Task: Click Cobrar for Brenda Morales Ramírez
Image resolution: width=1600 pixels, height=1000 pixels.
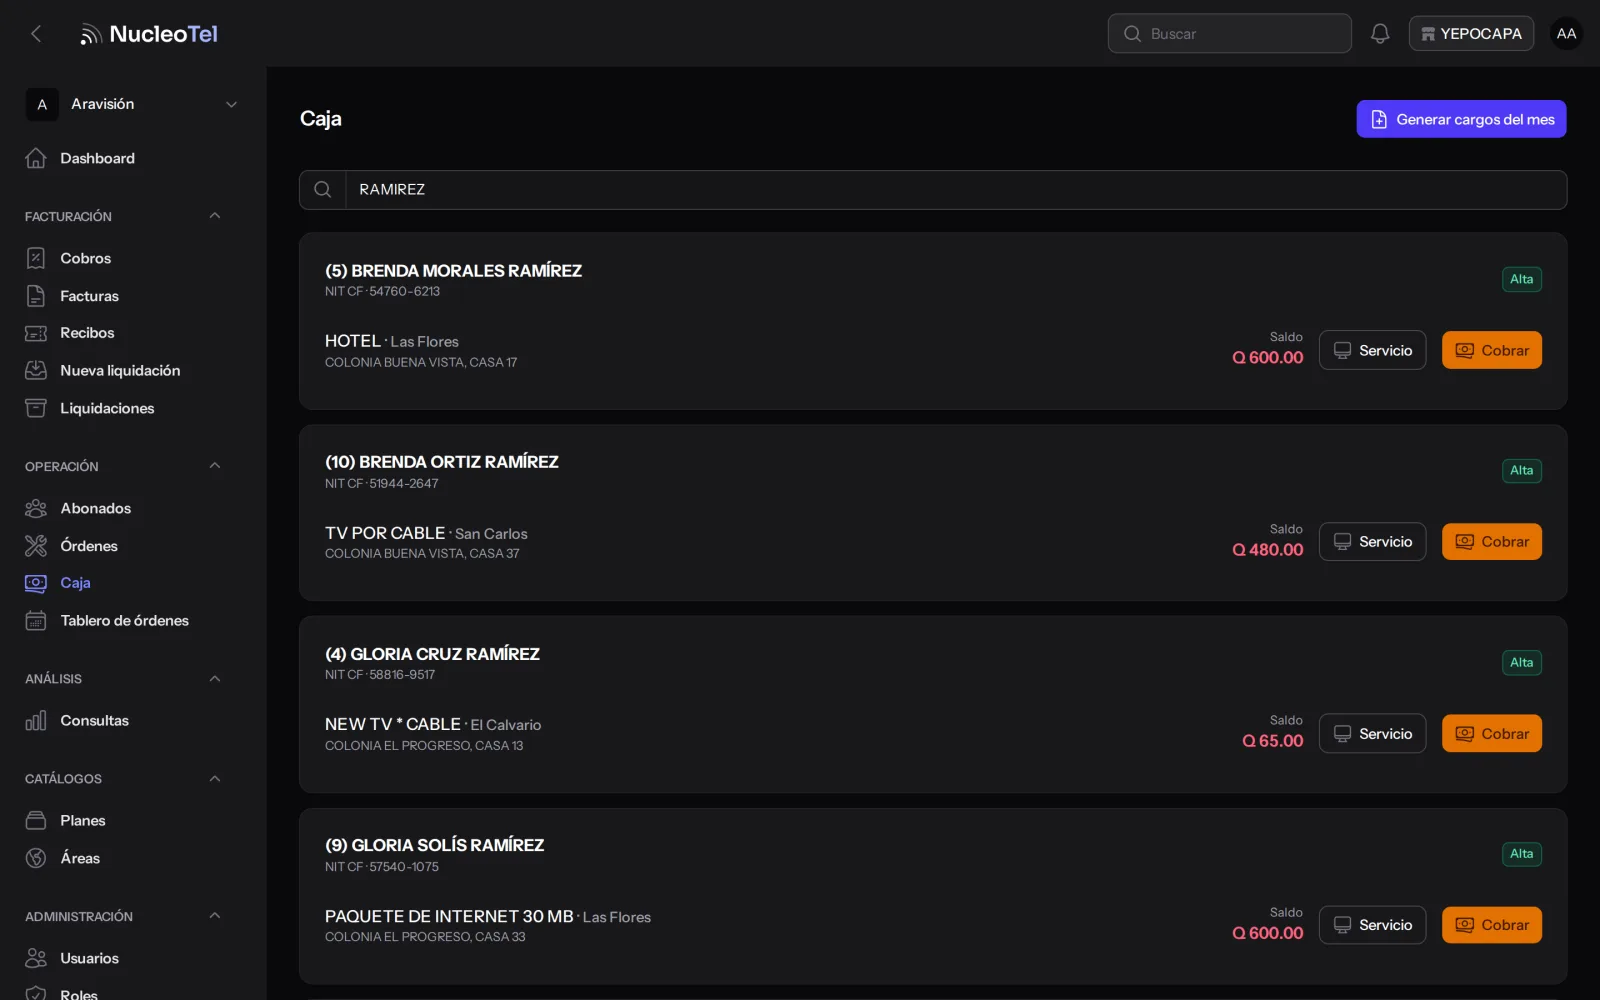Action: coord(1492,350)
